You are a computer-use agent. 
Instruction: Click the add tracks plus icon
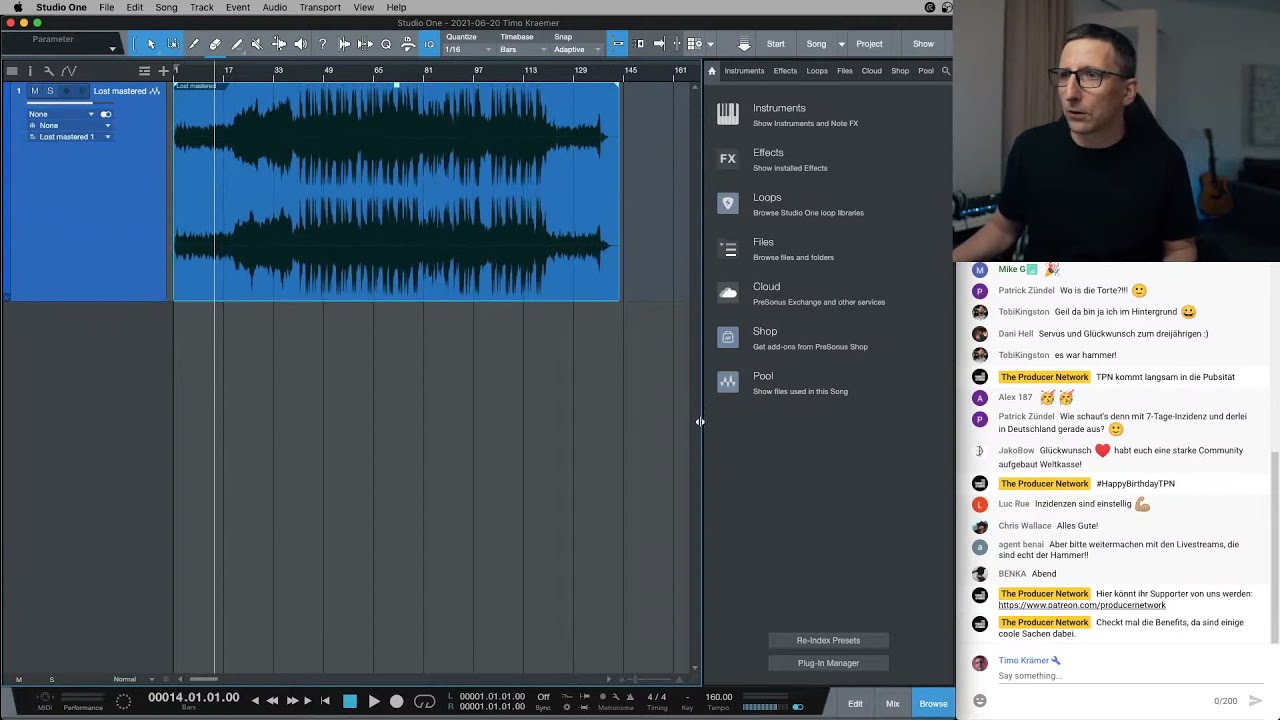point(163,71)
